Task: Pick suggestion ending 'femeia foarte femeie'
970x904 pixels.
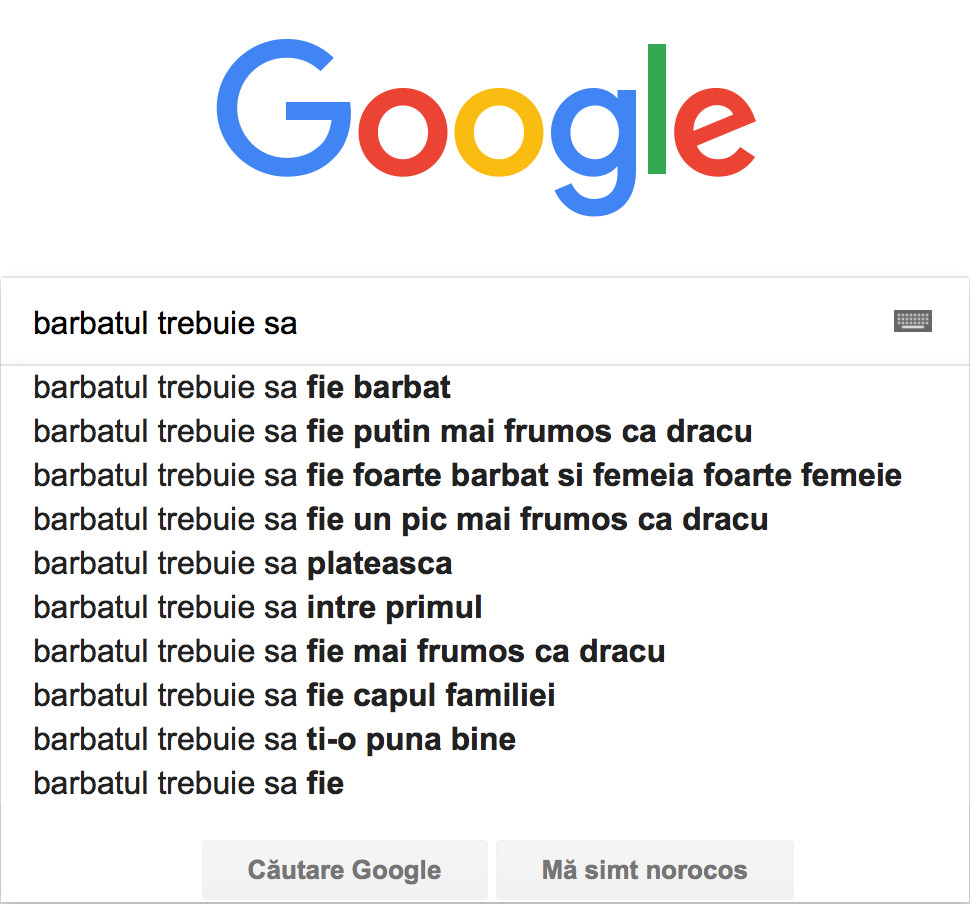Action: coord(467,475)
